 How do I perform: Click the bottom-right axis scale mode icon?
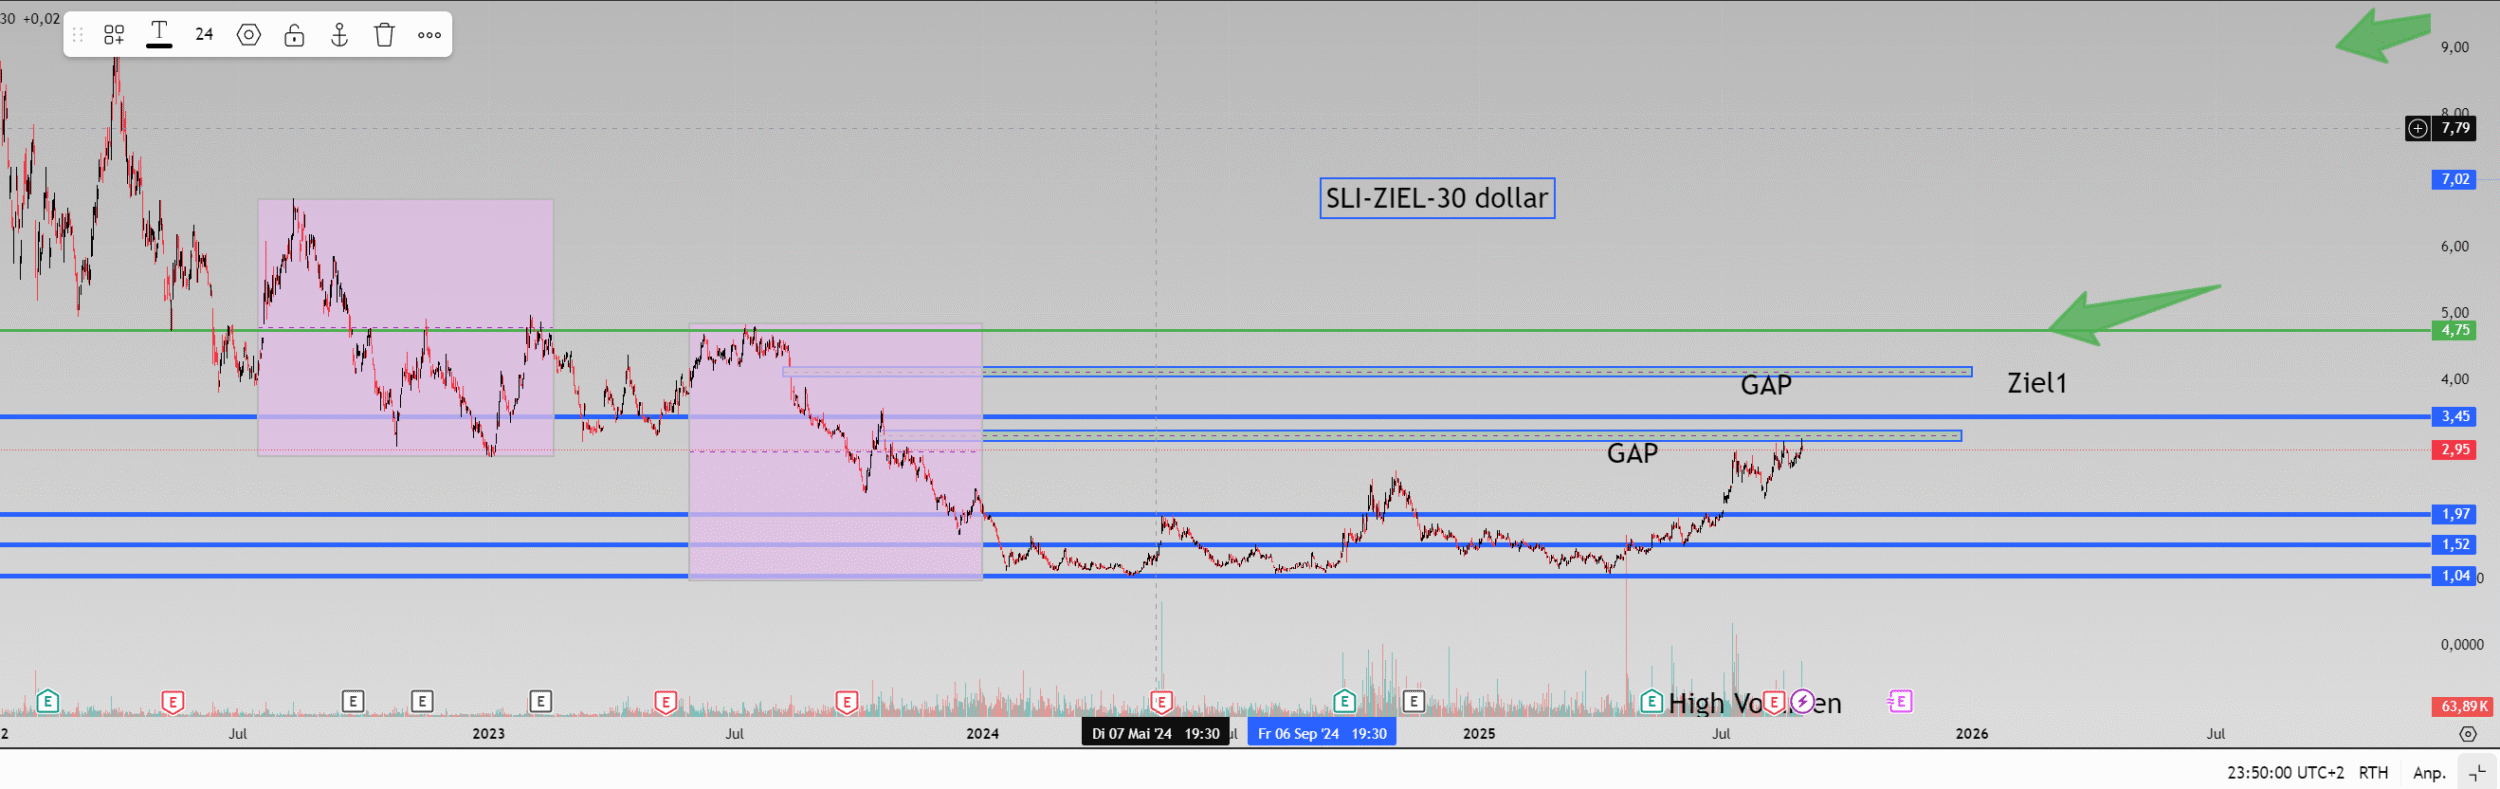pos(2477,773)
